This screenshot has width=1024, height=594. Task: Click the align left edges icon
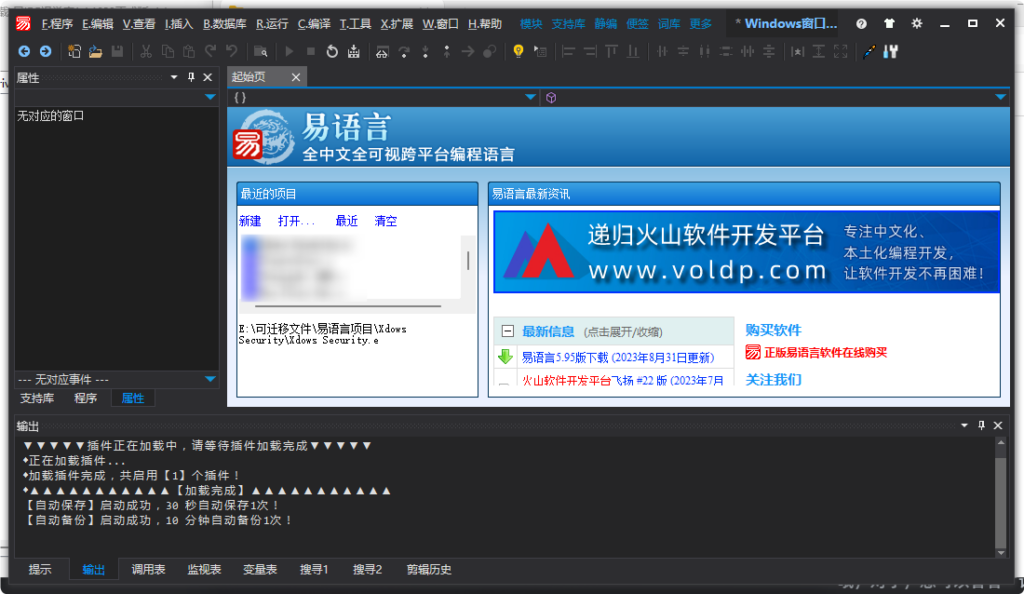click(569, 51)
